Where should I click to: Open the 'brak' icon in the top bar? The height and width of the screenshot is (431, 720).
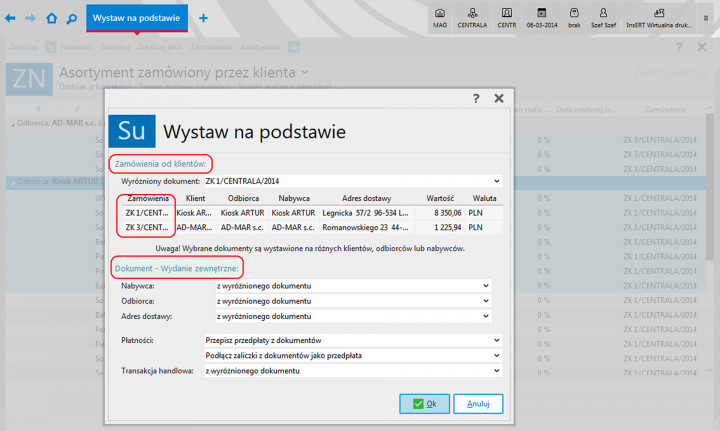(x=574, y=18)
